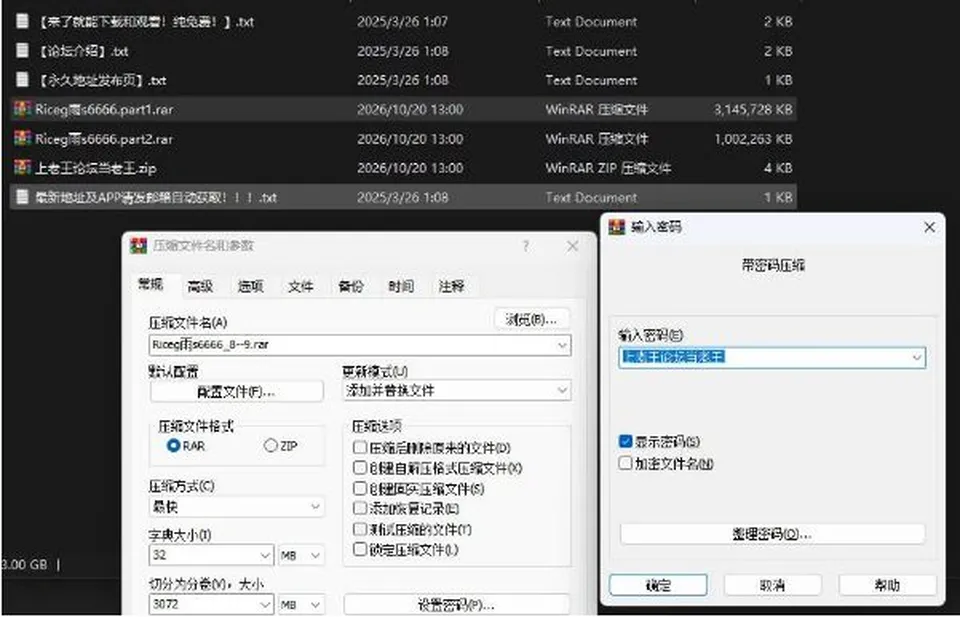The height and width of the screenshot is (617, 960).
Task: Select the RAR archive format
Action: (173, 446)
